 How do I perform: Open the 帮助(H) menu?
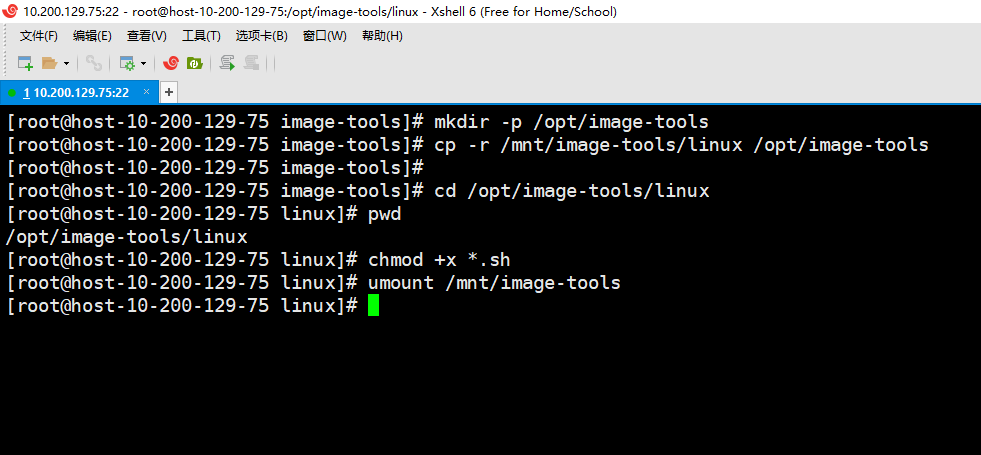coord(382,36)
